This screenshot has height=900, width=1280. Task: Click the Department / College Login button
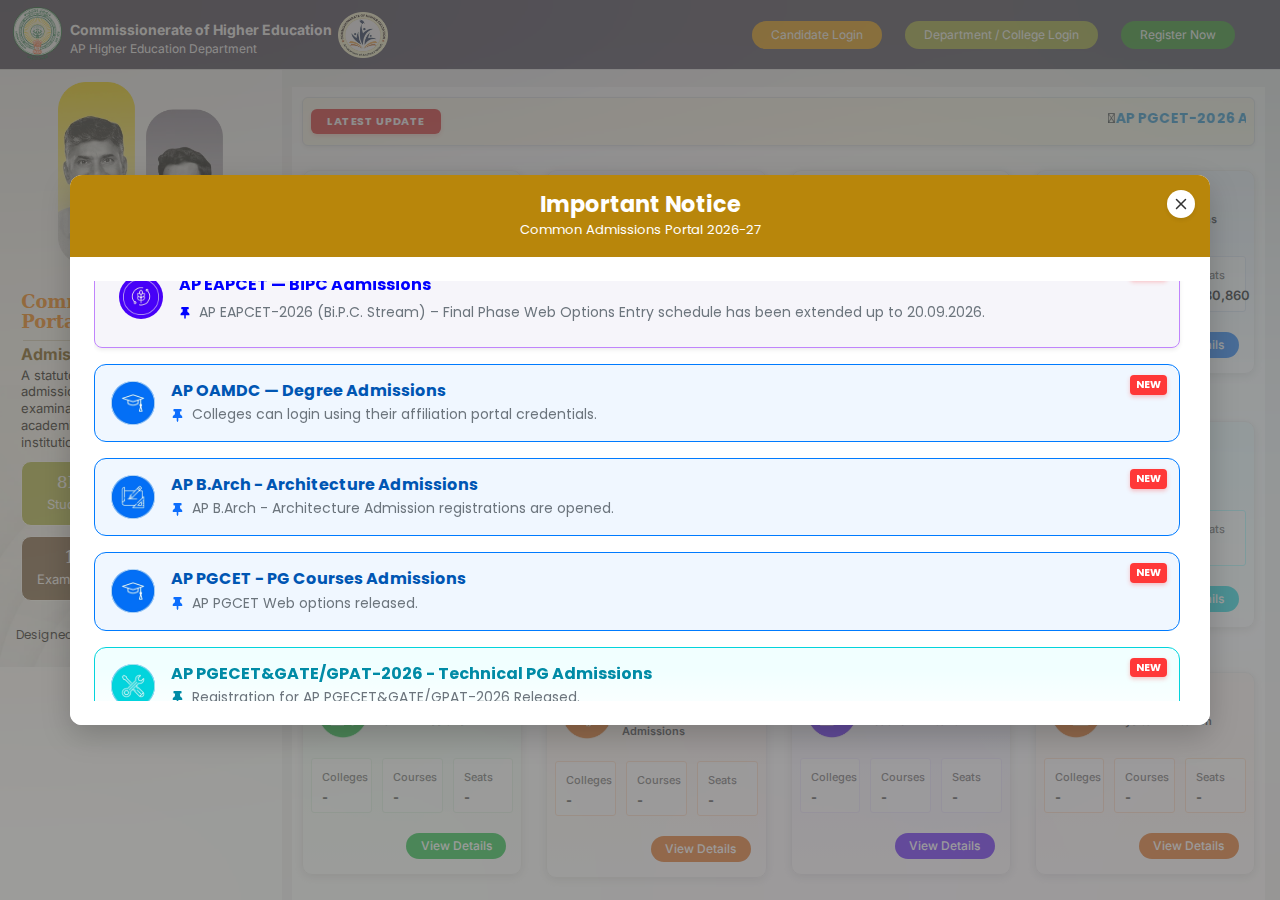click(x=1001, y=35)
